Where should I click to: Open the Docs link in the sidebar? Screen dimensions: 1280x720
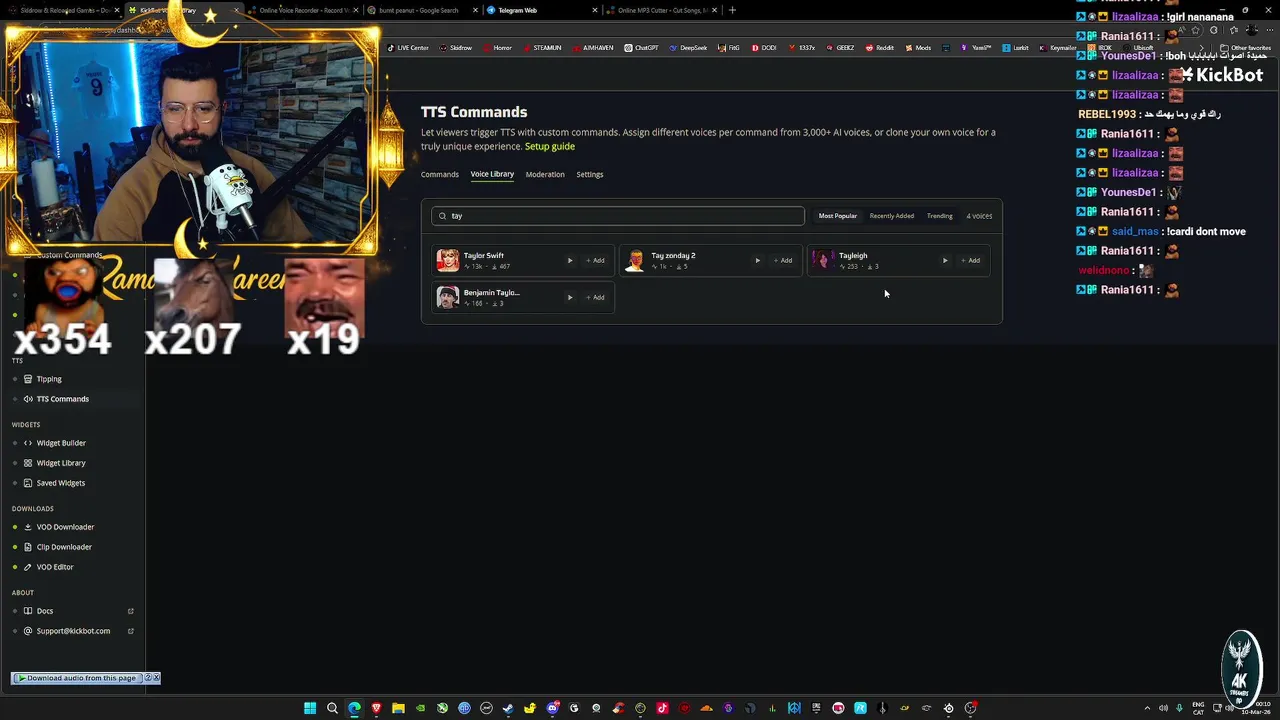(45, 611)
